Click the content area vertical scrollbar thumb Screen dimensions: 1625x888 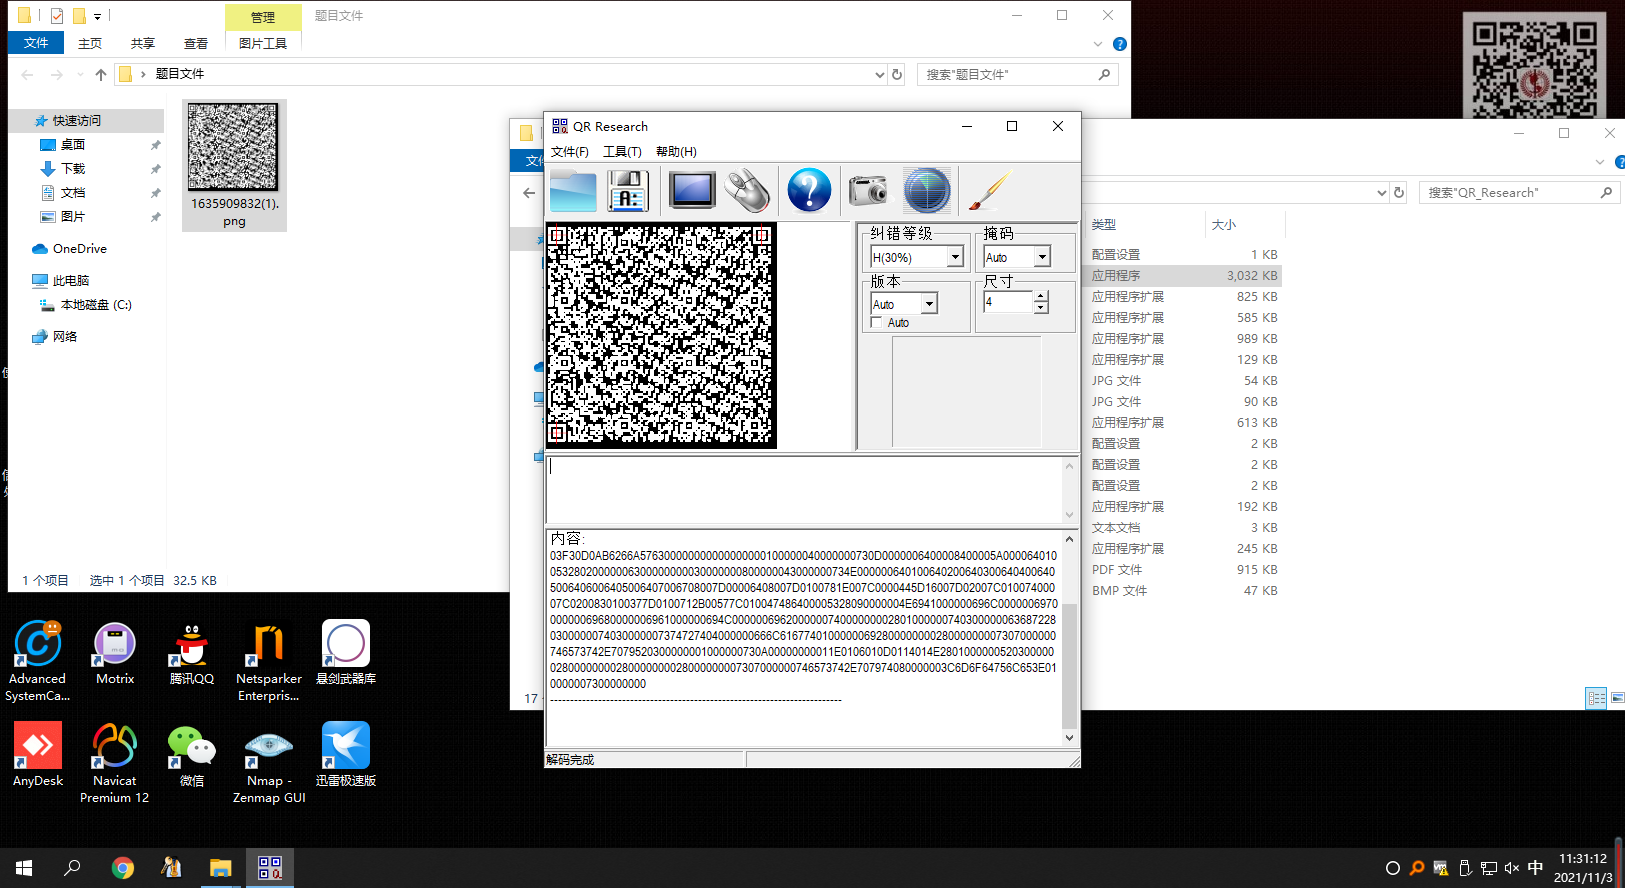click(x=1069, y=666)
